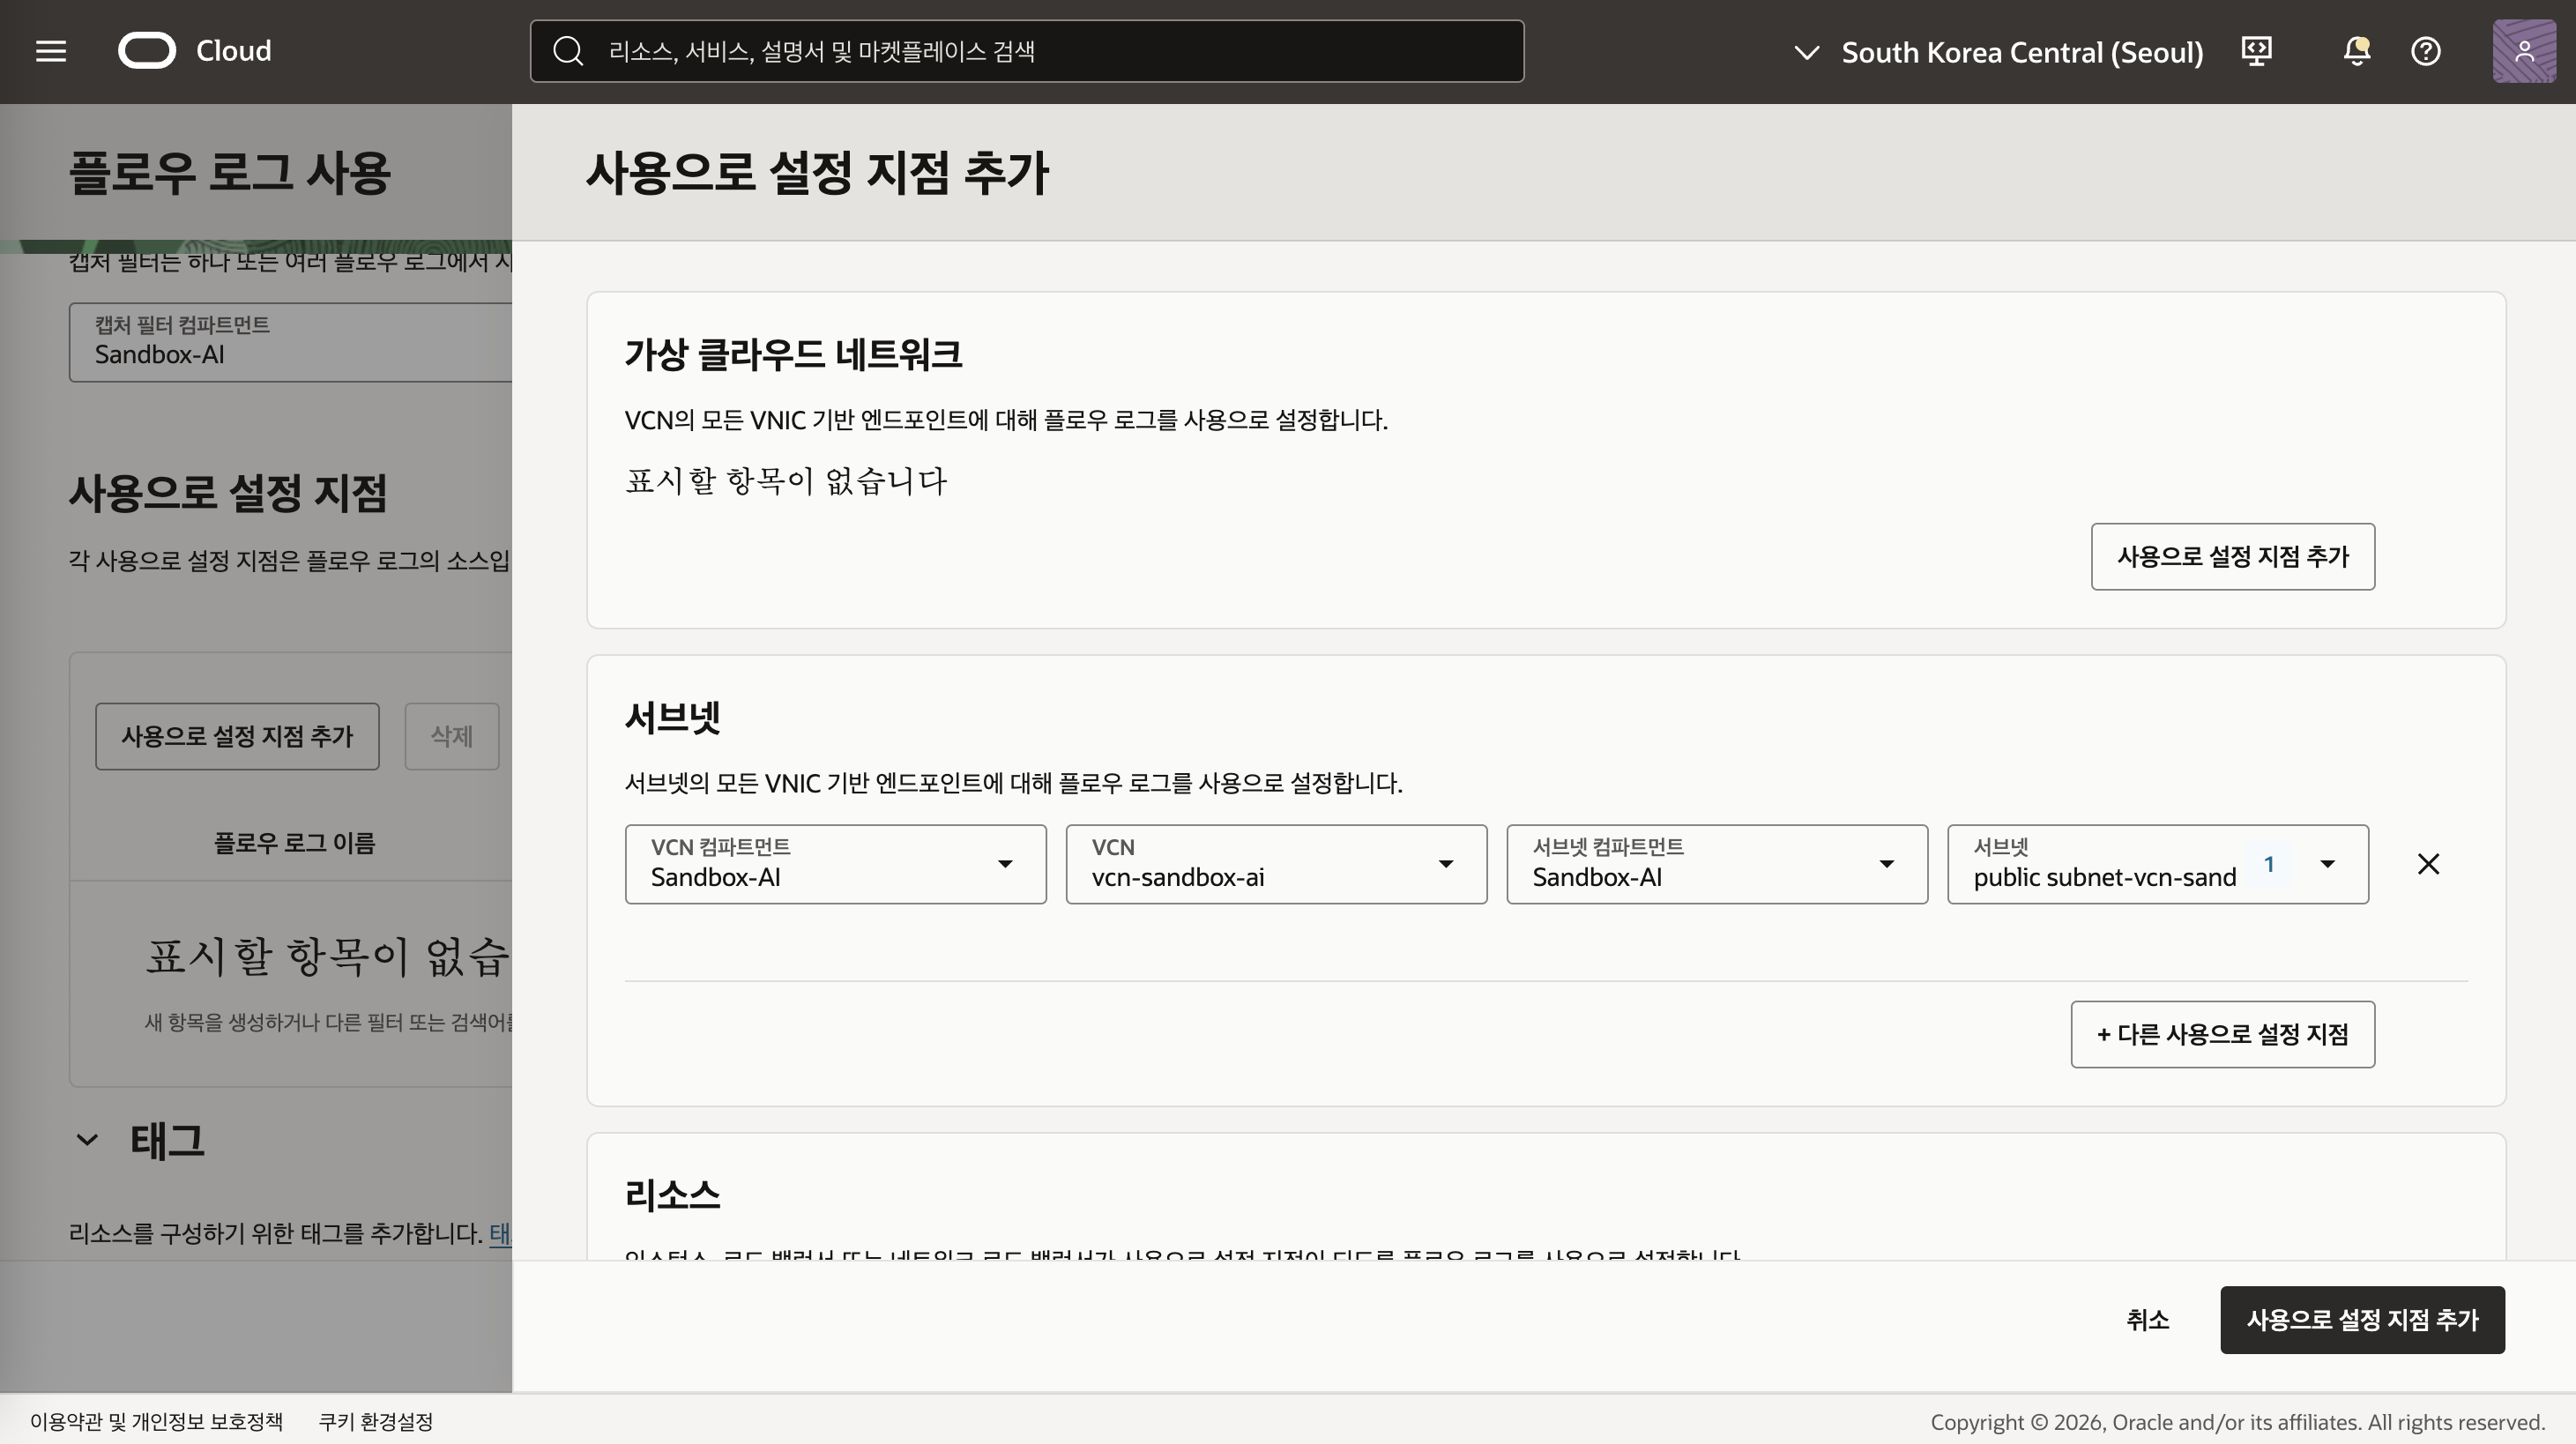
Task: Click the Oracle Cloud logo
Action: (x=195, y=51)
